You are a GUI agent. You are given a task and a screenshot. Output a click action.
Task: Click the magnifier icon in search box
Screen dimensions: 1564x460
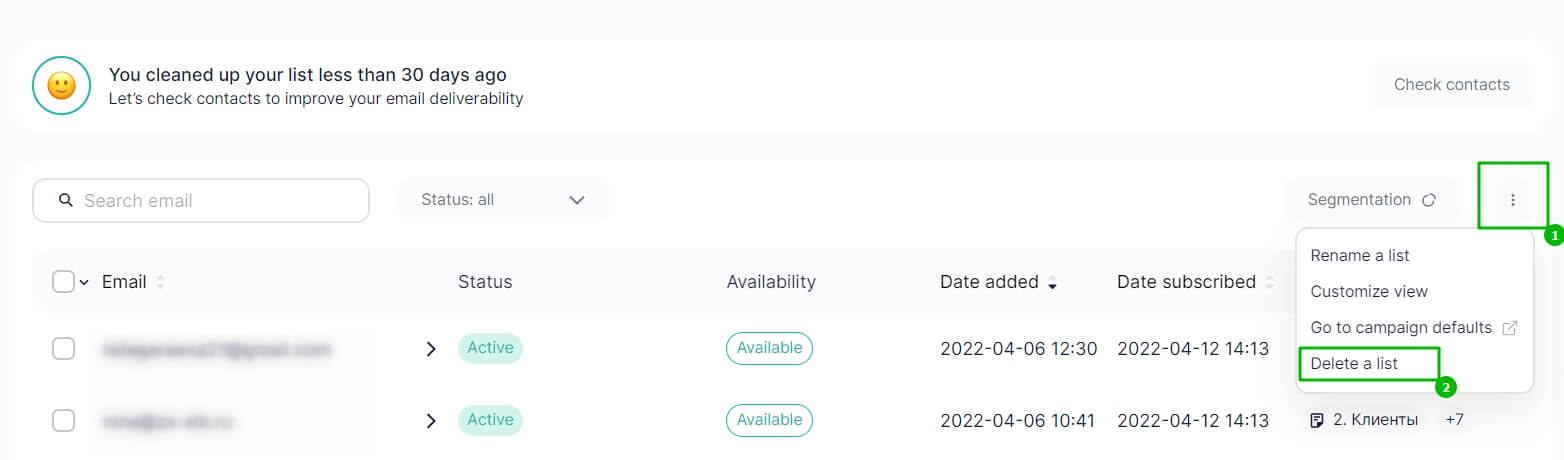(x=66, y=200)
